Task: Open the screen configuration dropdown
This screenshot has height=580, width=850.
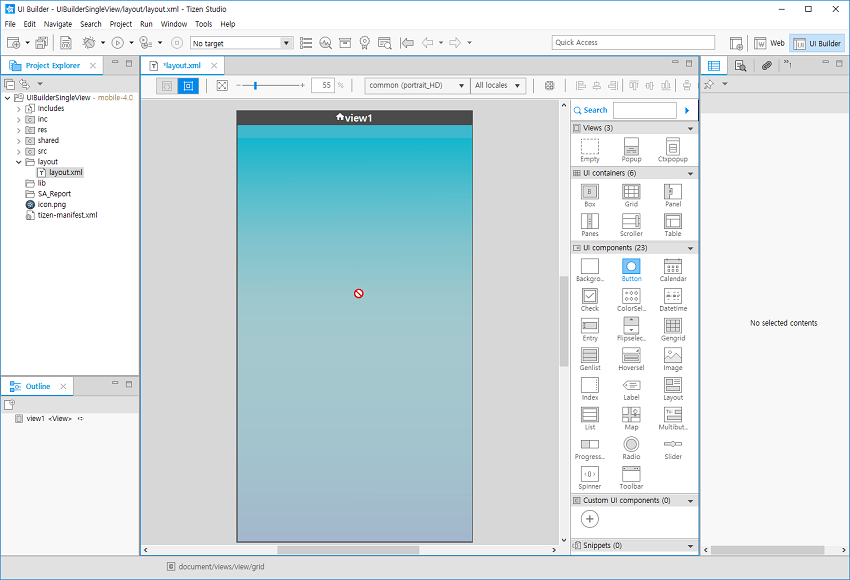Action: pyautogui.click(x=416, y=86)
